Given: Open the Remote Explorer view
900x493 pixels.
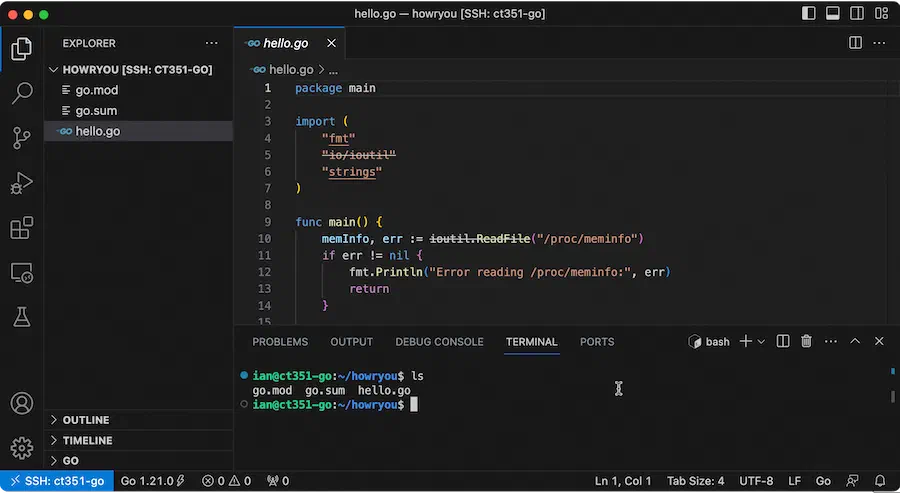Looking at the screenshot, I should (21, 273).
